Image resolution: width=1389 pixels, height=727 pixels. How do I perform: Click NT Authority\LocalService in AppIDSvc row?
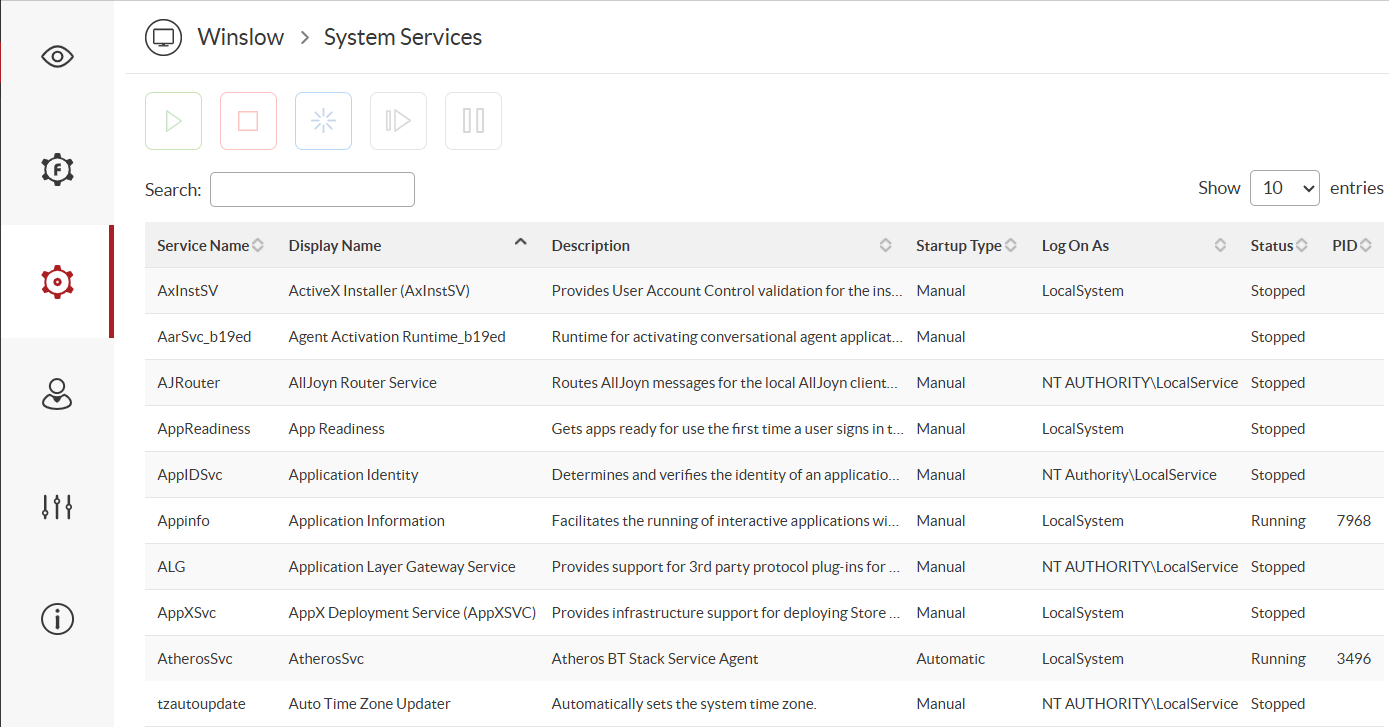pos(1129,475)
